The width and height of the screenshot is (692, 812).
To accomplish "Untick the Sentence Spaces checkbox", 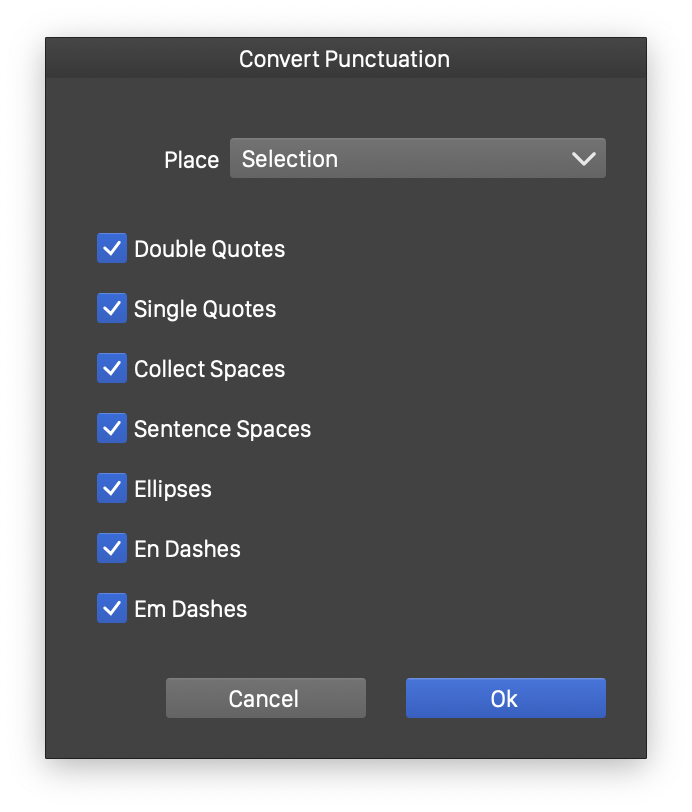I will [x=112, y=429].
